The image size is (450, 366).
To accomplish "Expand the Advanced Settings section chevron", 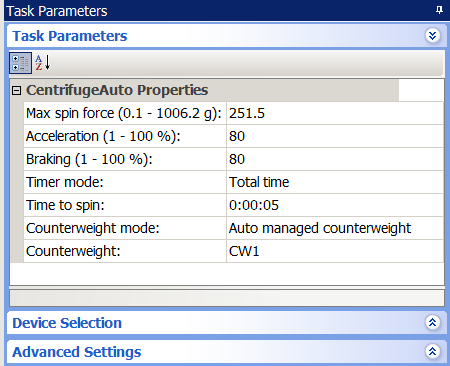I will 433,351.
